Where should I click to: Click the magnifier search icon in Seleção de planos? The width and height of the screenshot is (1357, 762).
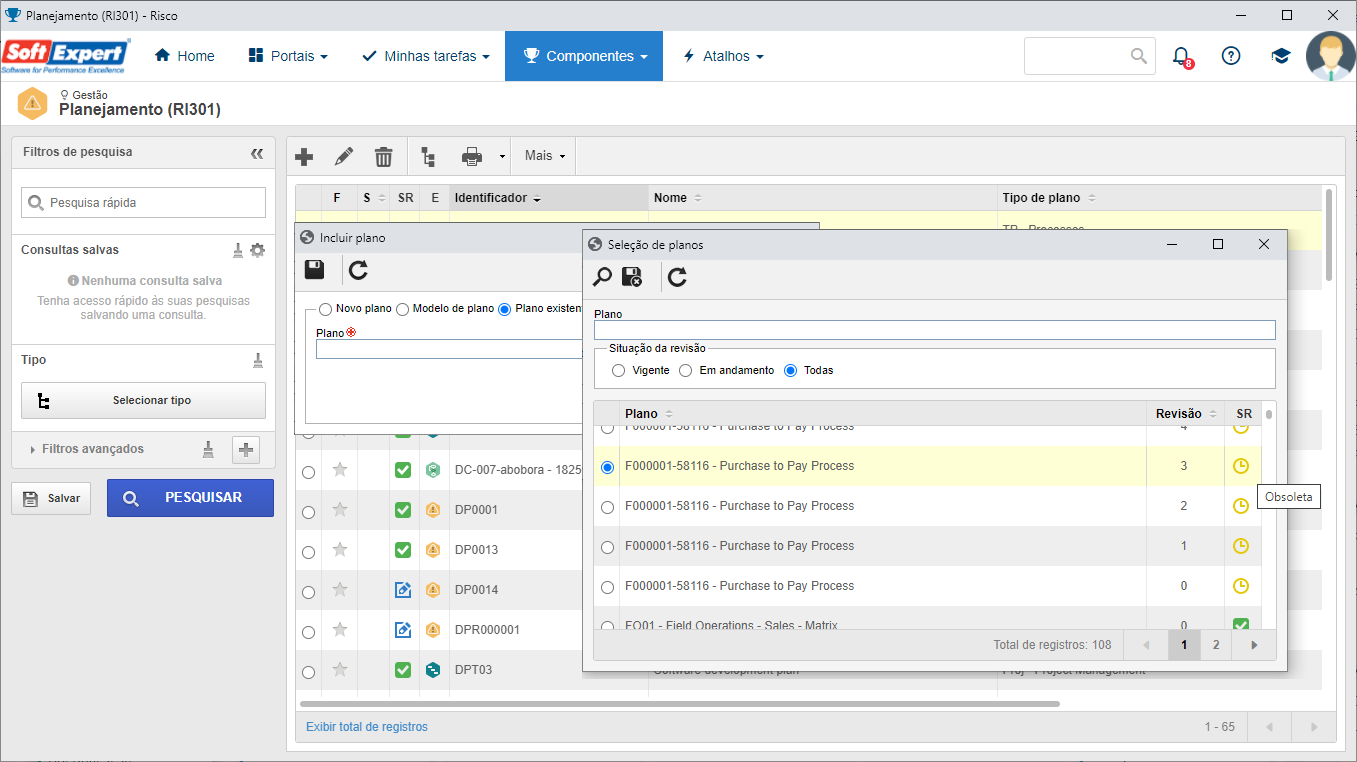click(603, 277)
